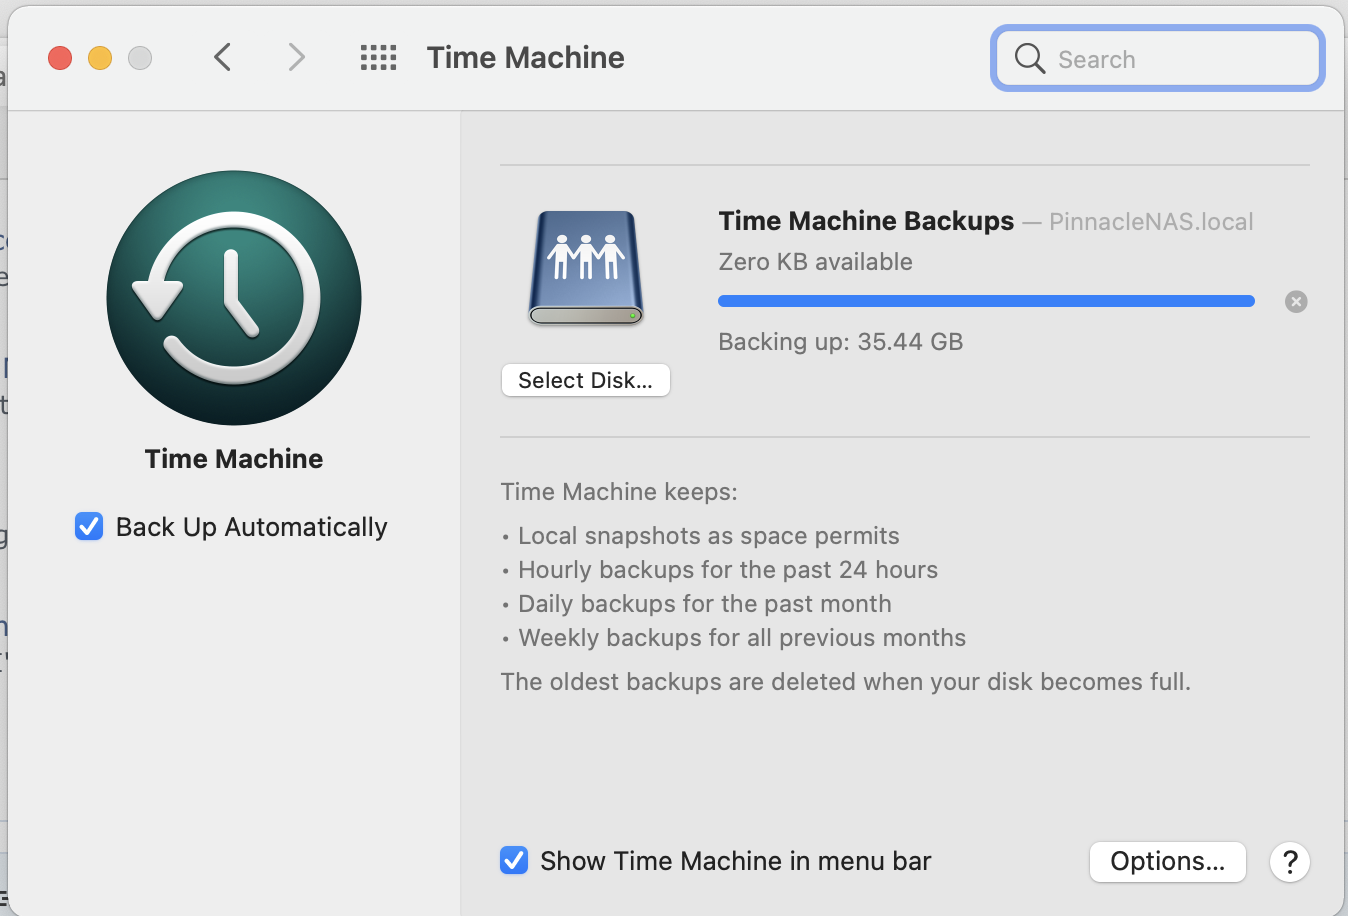This screenshot has height=916, width=1348.
Task: Uncheck Show Time Machine in menu bar
Action: 514,860
